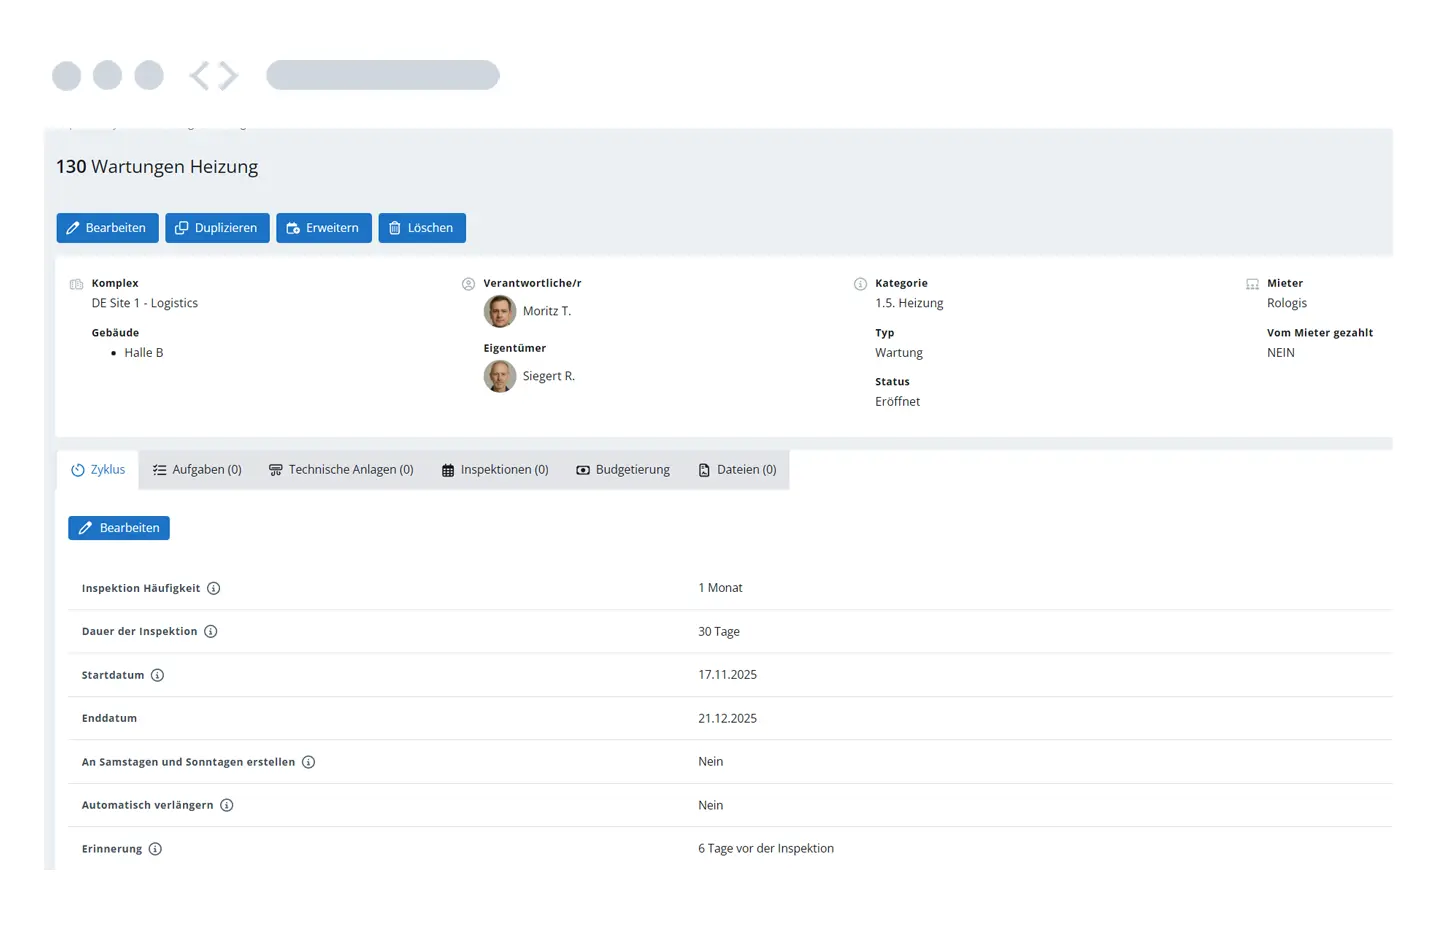Click the browser forward arrow
The width and height of the screenshot is (1438, 936).
coord(229,76)
